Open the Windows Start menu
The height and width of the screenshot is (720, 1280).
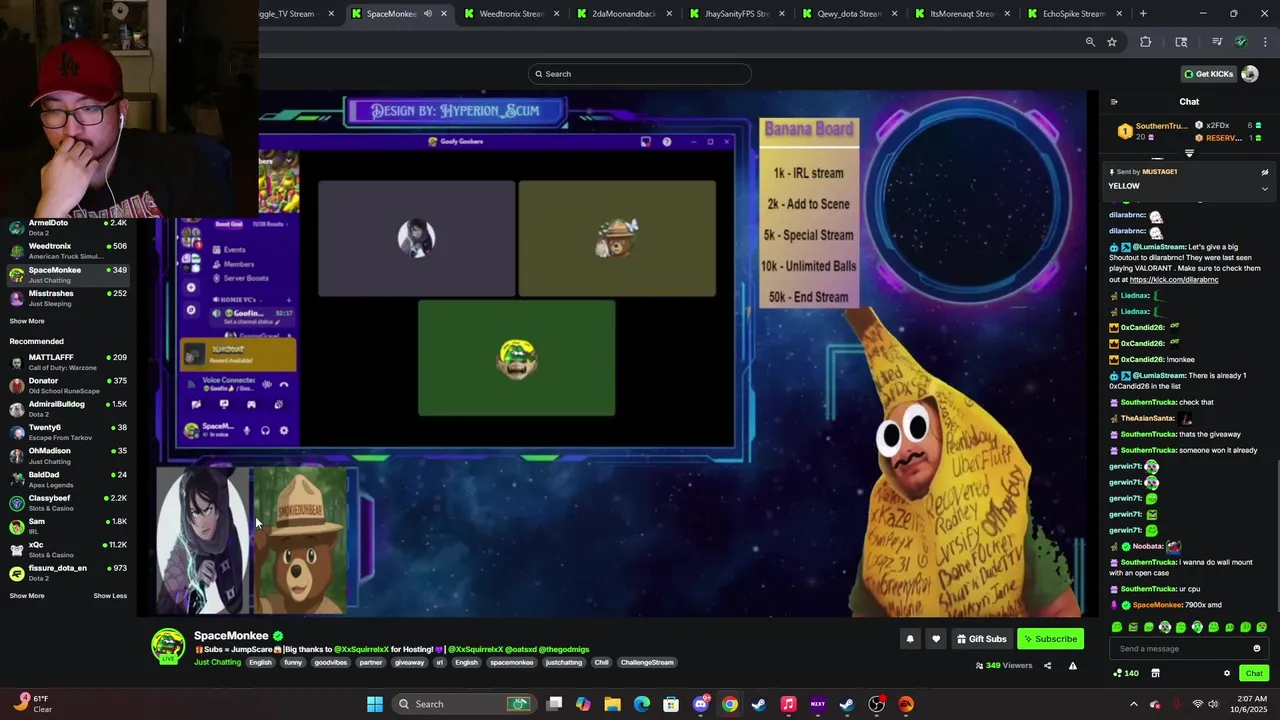(x=375, y=704)
